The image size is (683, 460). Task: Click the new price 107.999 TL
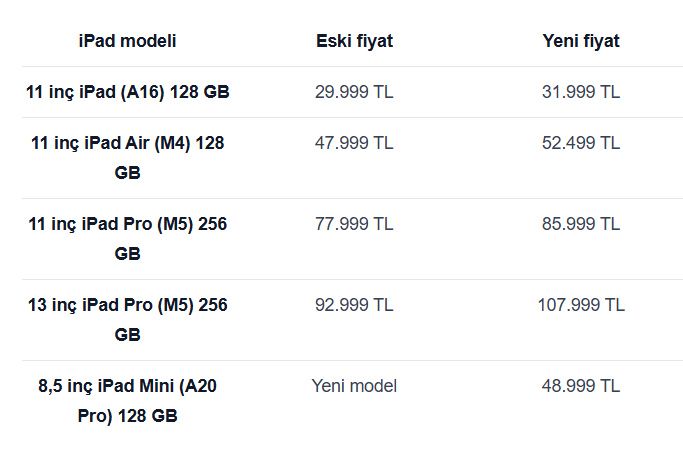coord(581,305)
